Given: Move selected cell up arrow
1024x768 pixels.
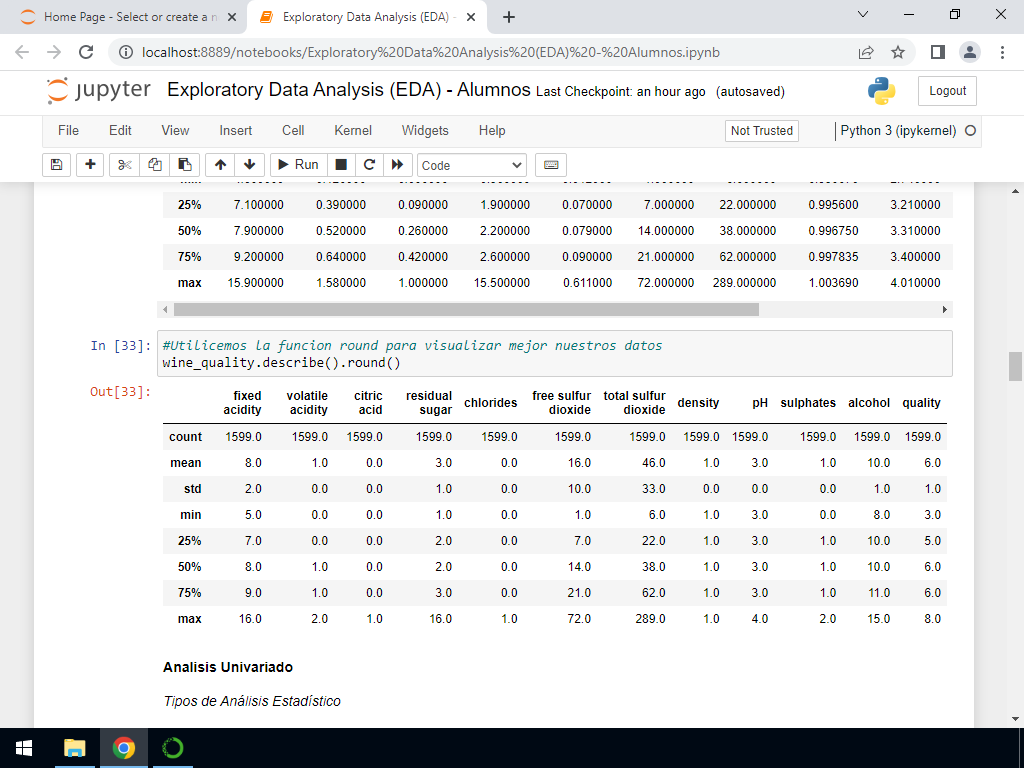Looking at the screenshot, I should (x=221, y=165).
